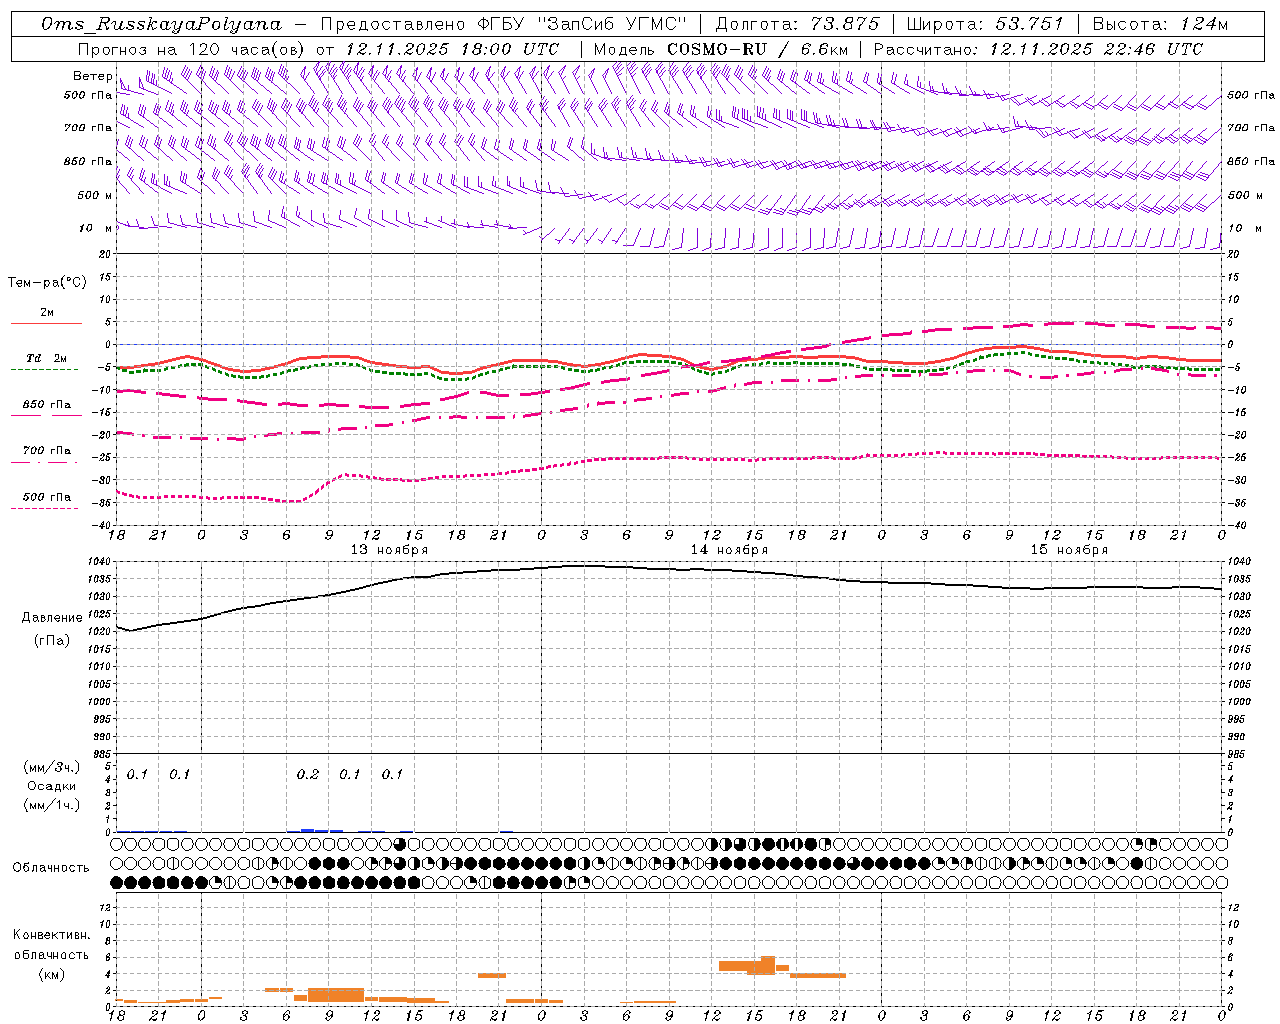
Task: Click the (мм/1ч.) precipitation unit label
Action: pyautogui.click(x=51, y=805)
